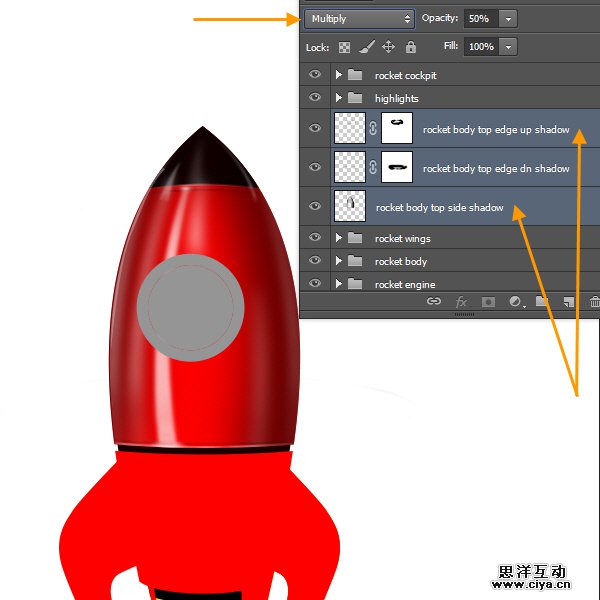This screenshot has height=600, width=600.
Task: Select rocket engine folder icon
Action: click(355, 284)
